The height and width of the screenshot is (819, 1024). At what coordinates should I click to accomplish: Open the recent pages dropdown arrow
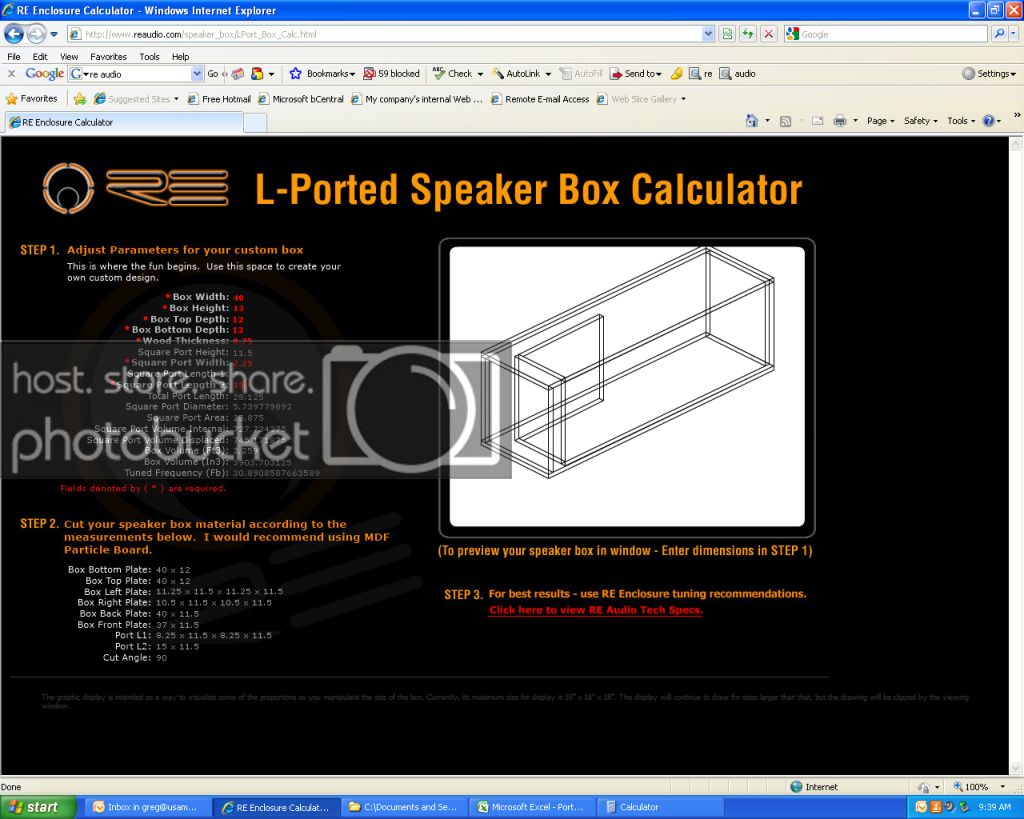54,34
